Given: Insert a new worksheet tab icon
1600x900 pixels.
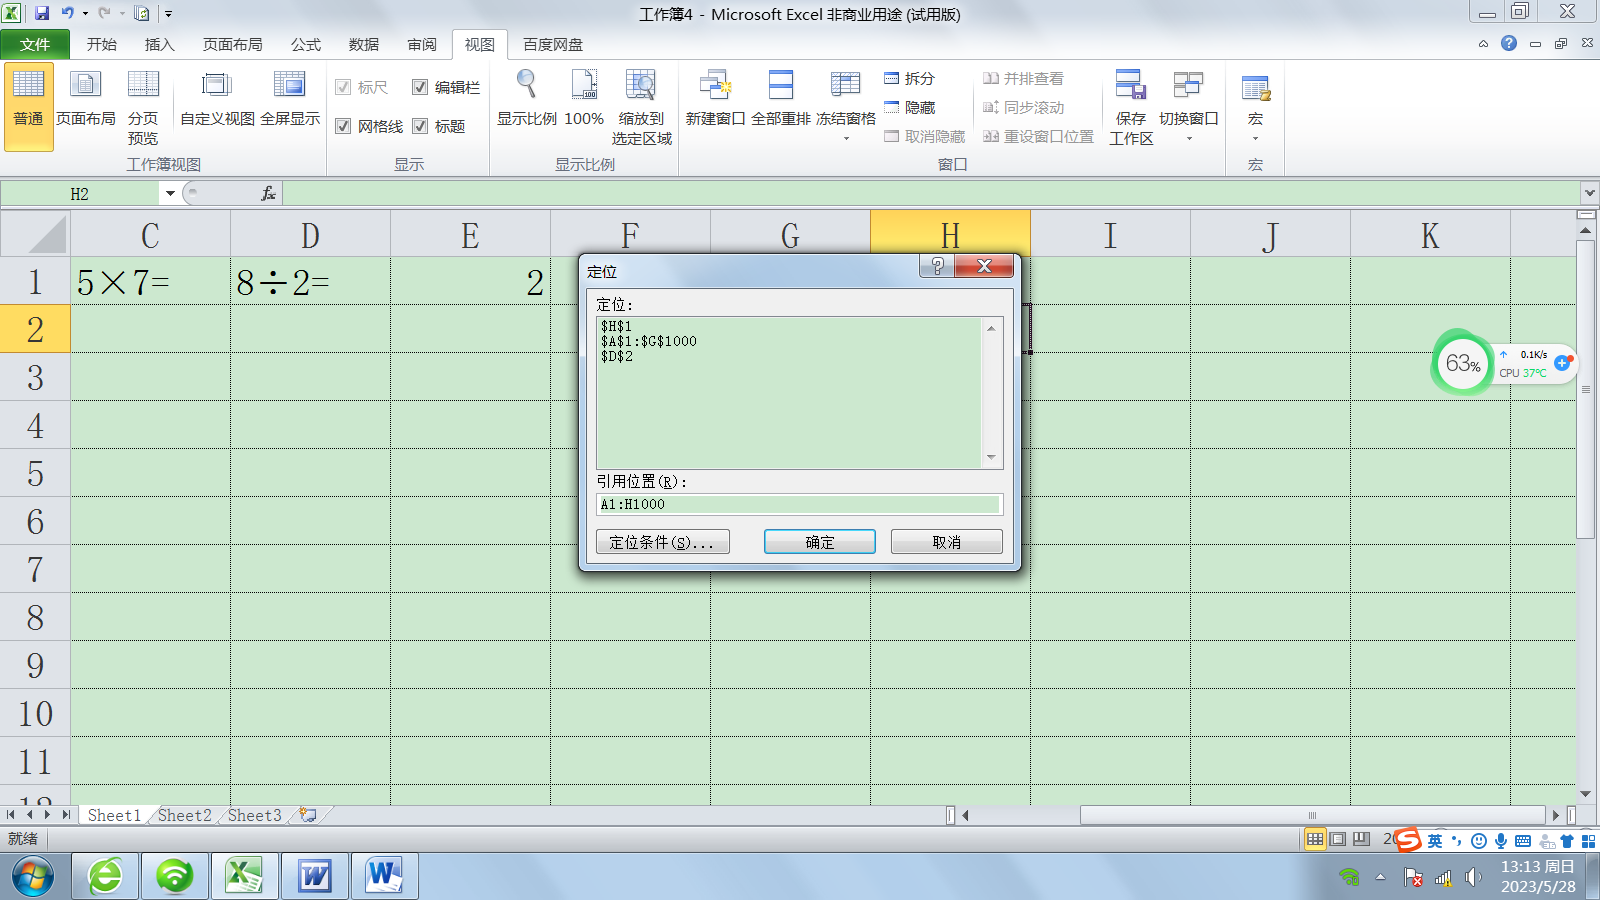Looking at the screenshot, I should click(x=308, y=815).
